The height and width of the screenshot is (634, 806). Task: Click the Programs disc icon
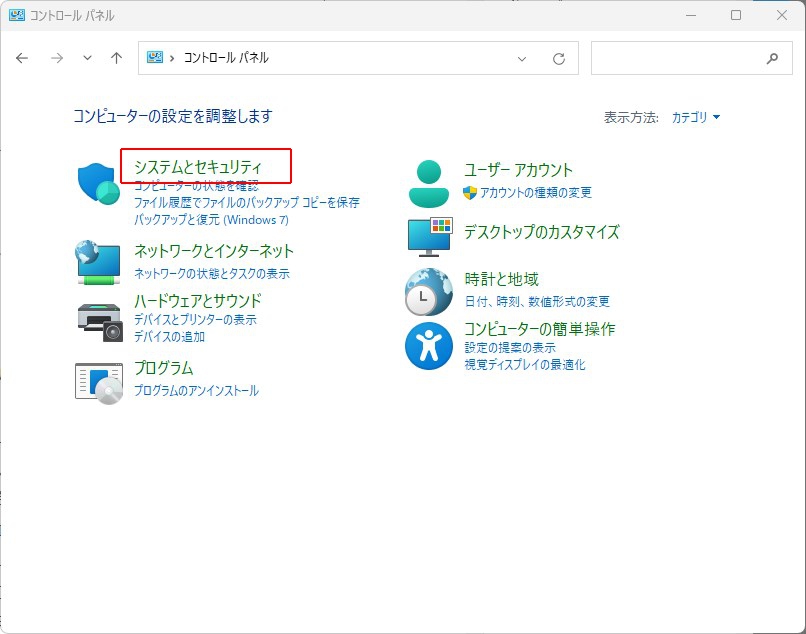pos(98,381)
